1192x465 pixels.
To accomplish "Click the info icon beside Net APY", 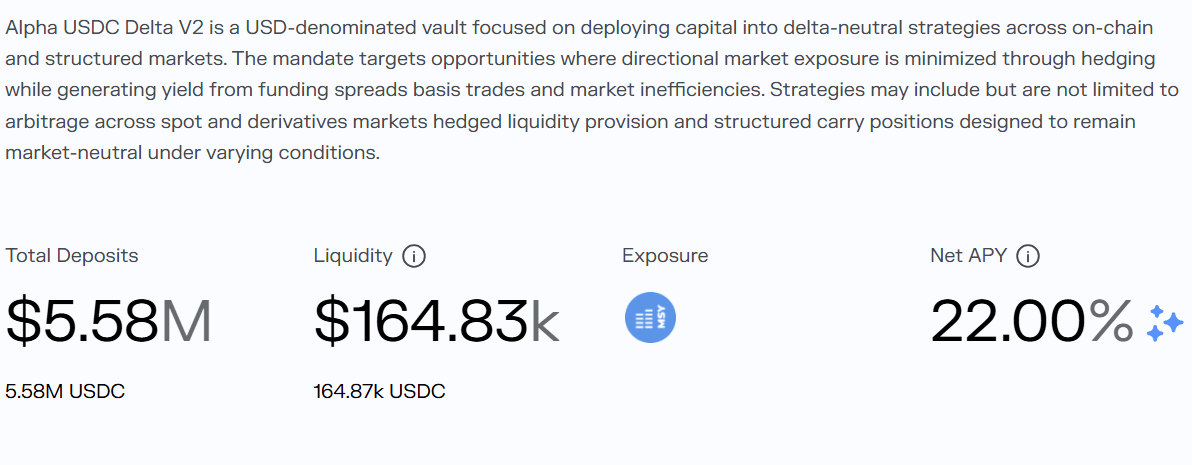I will coord(1028,256).
